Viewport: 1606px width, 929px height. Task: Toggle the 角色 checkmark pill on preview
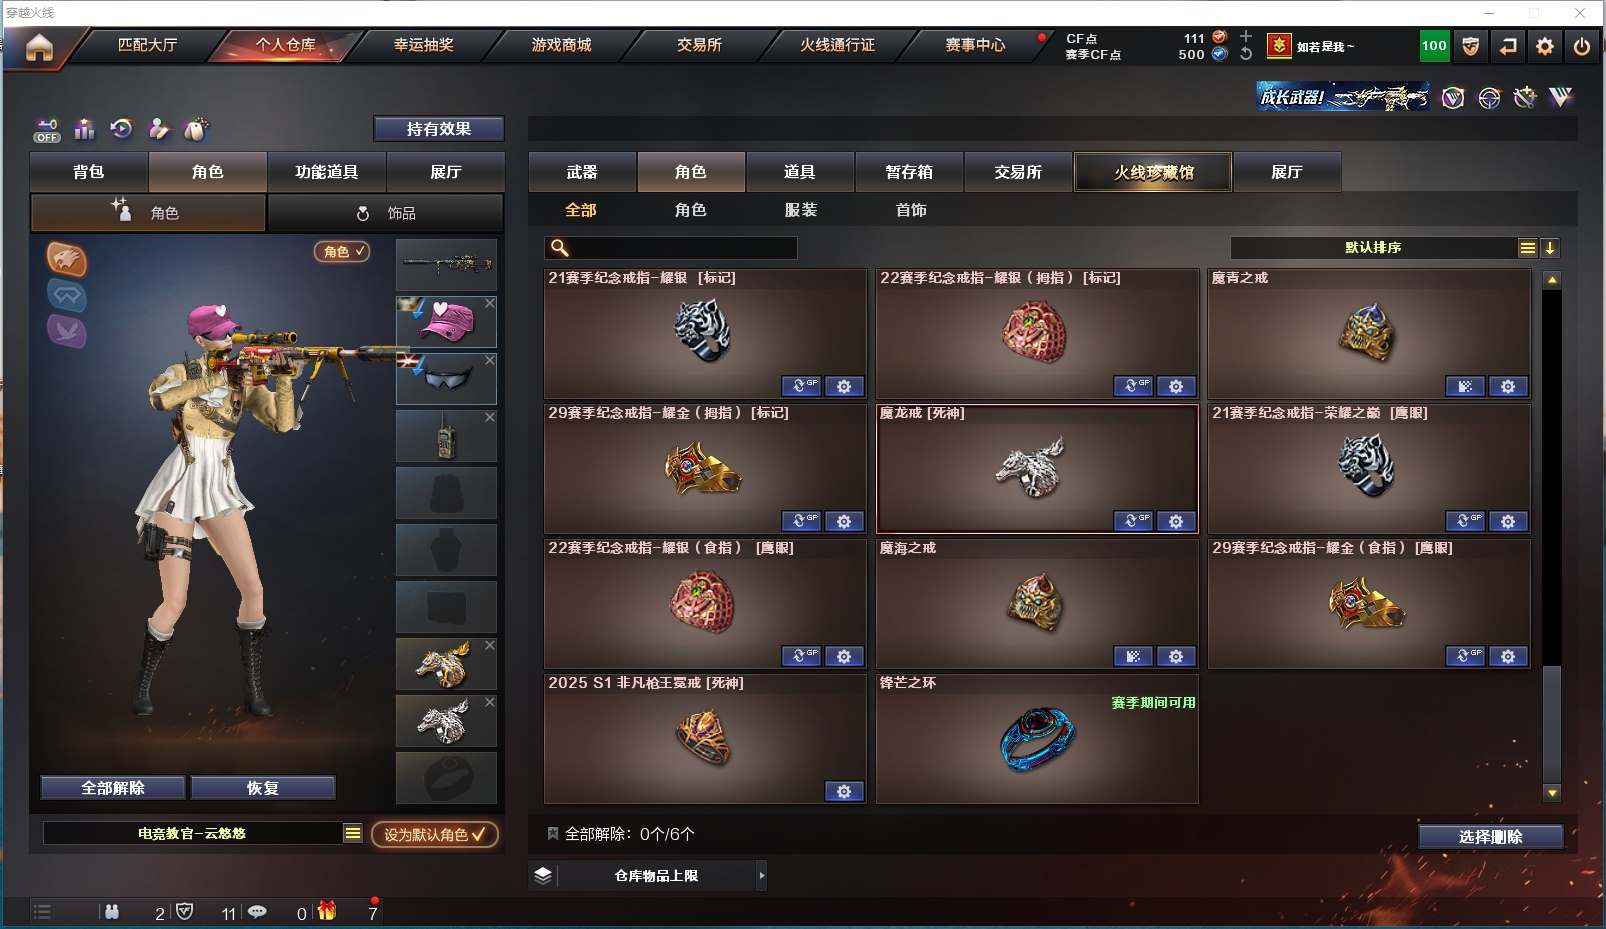342,252
